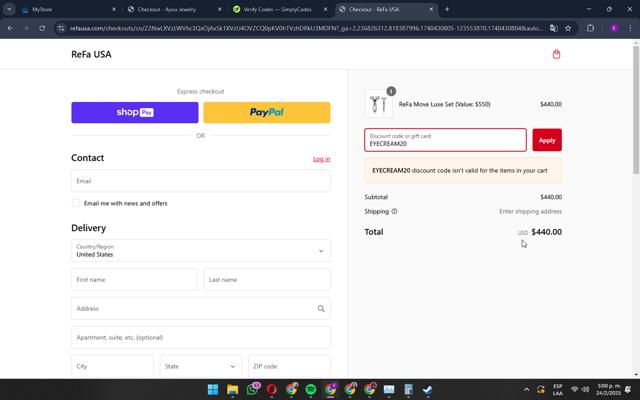Open WhatsApp from the taskbar
Image resolution: width=640 pixels, height=400 pixels.
pos(253,390)
